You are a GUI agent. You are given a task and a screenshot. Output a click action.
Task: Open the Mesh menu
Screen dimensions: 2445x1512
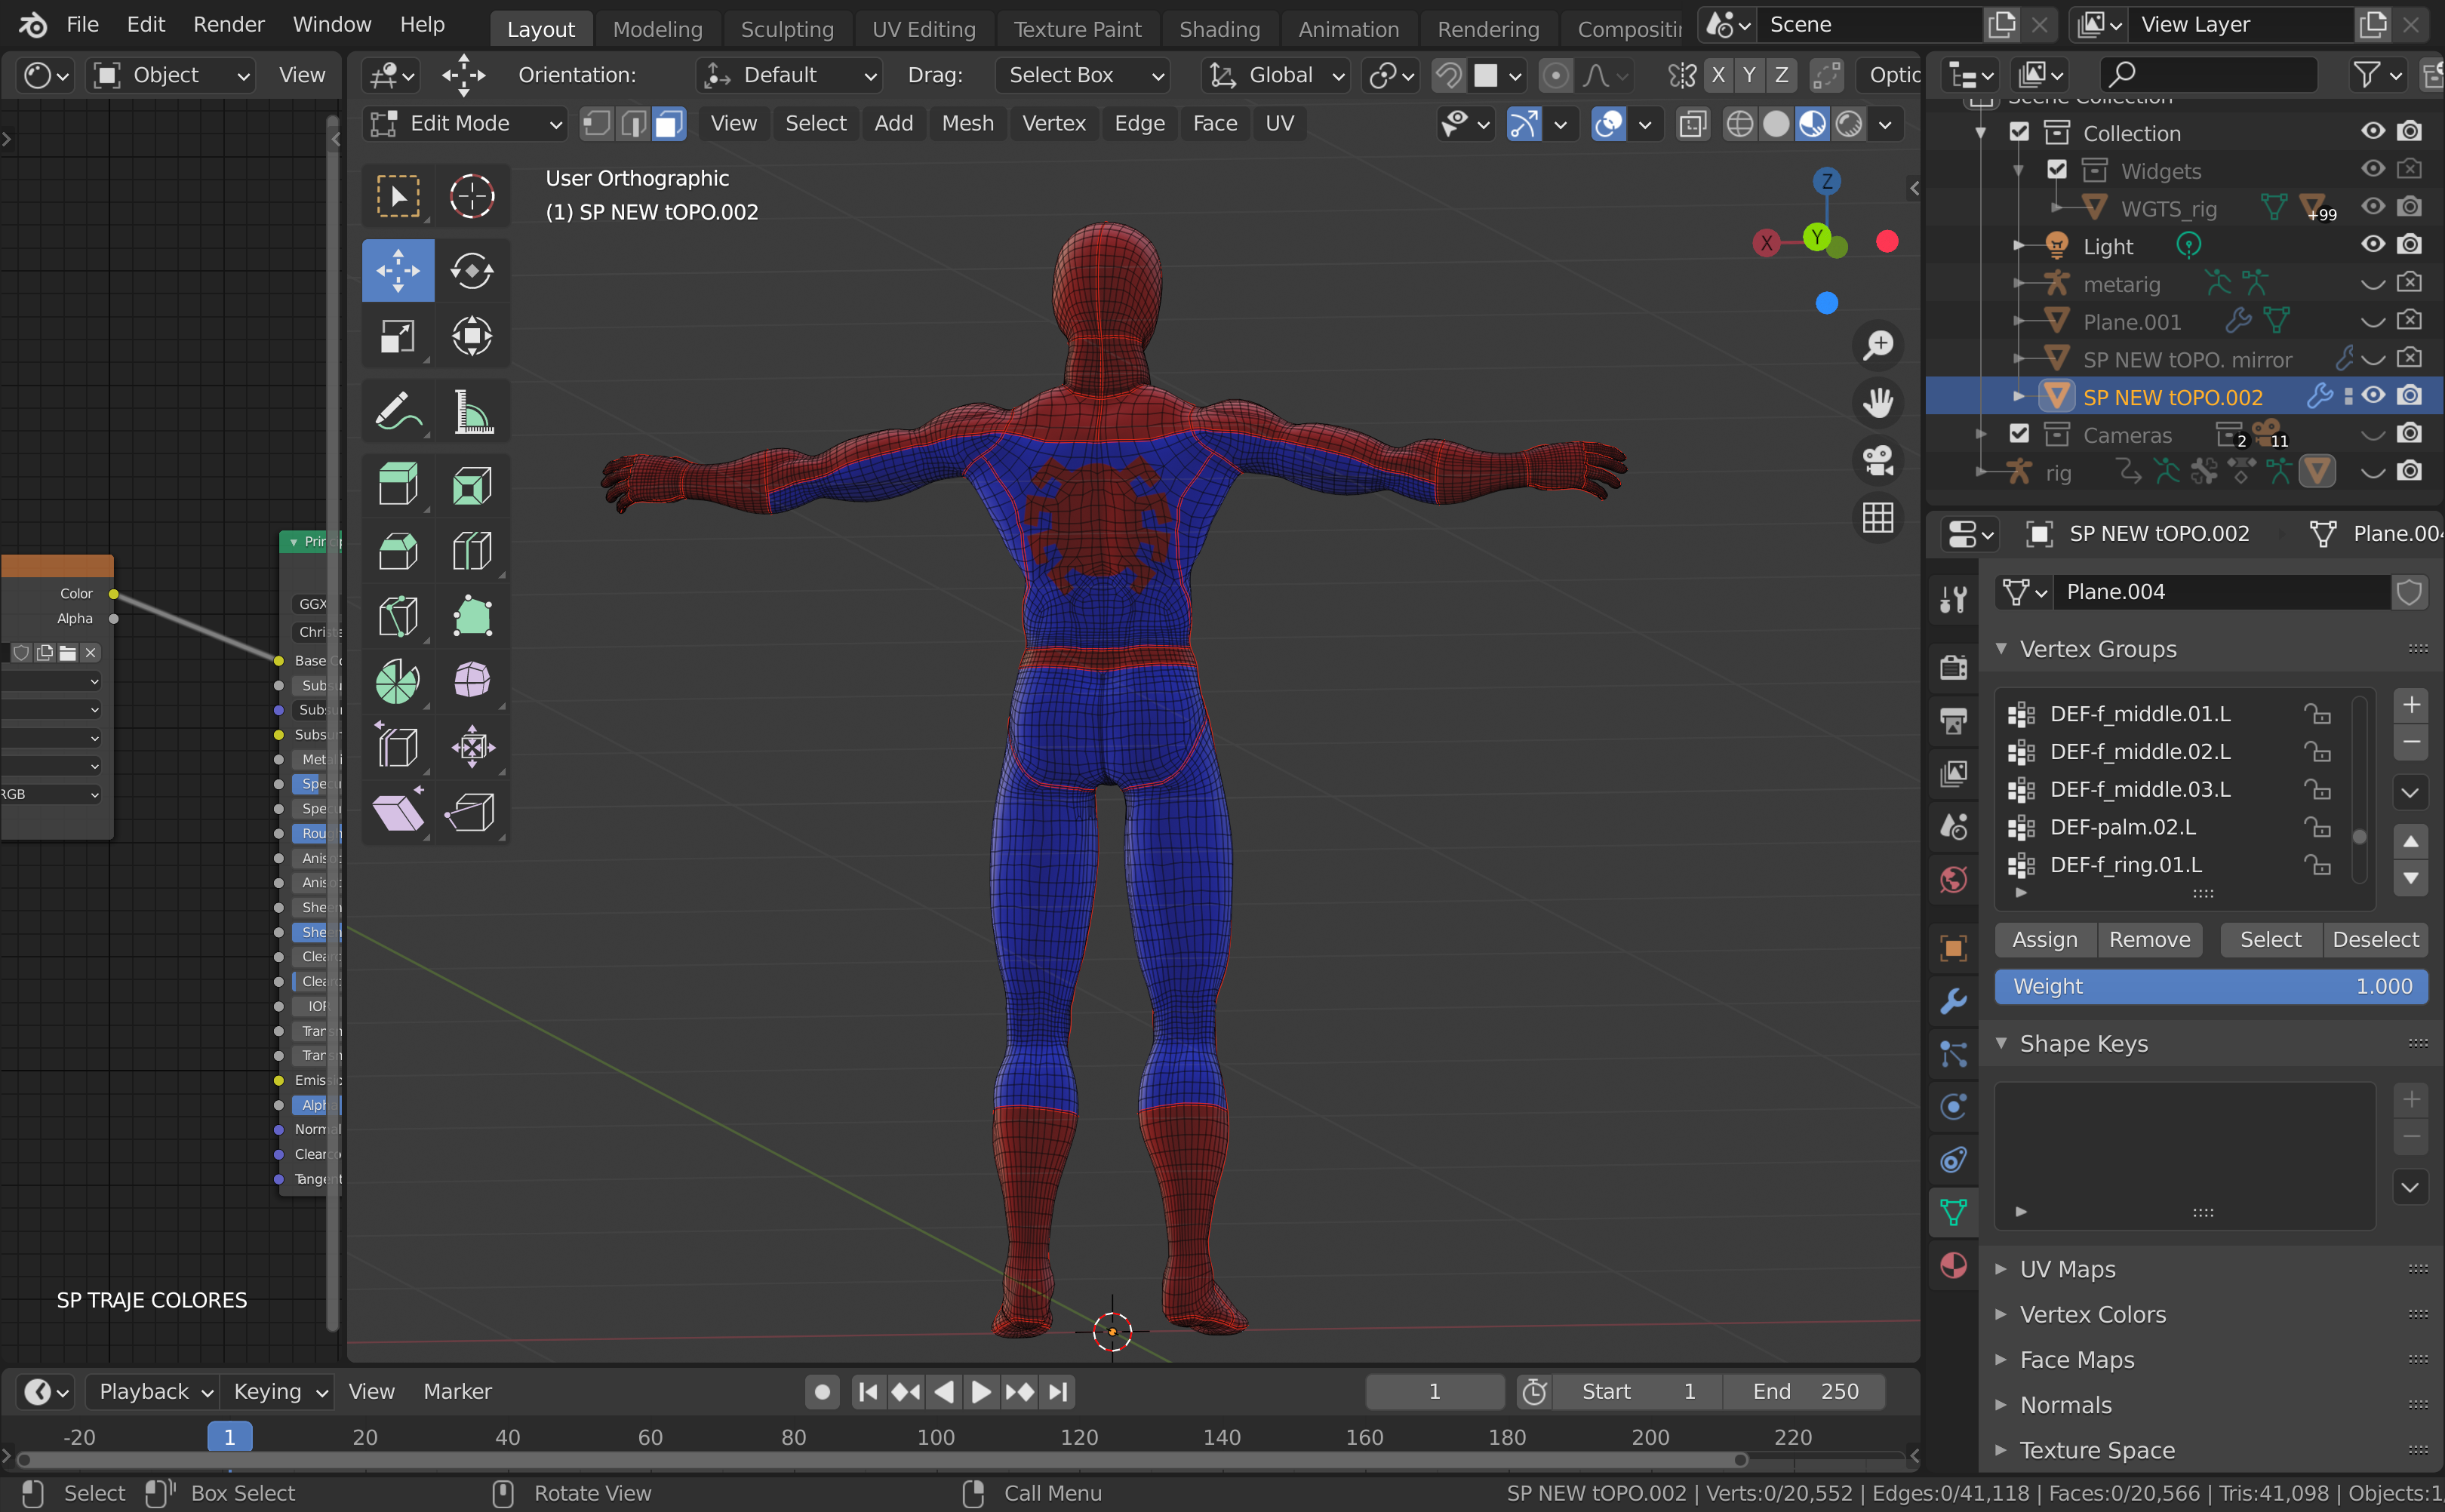(x=966, y=124)
